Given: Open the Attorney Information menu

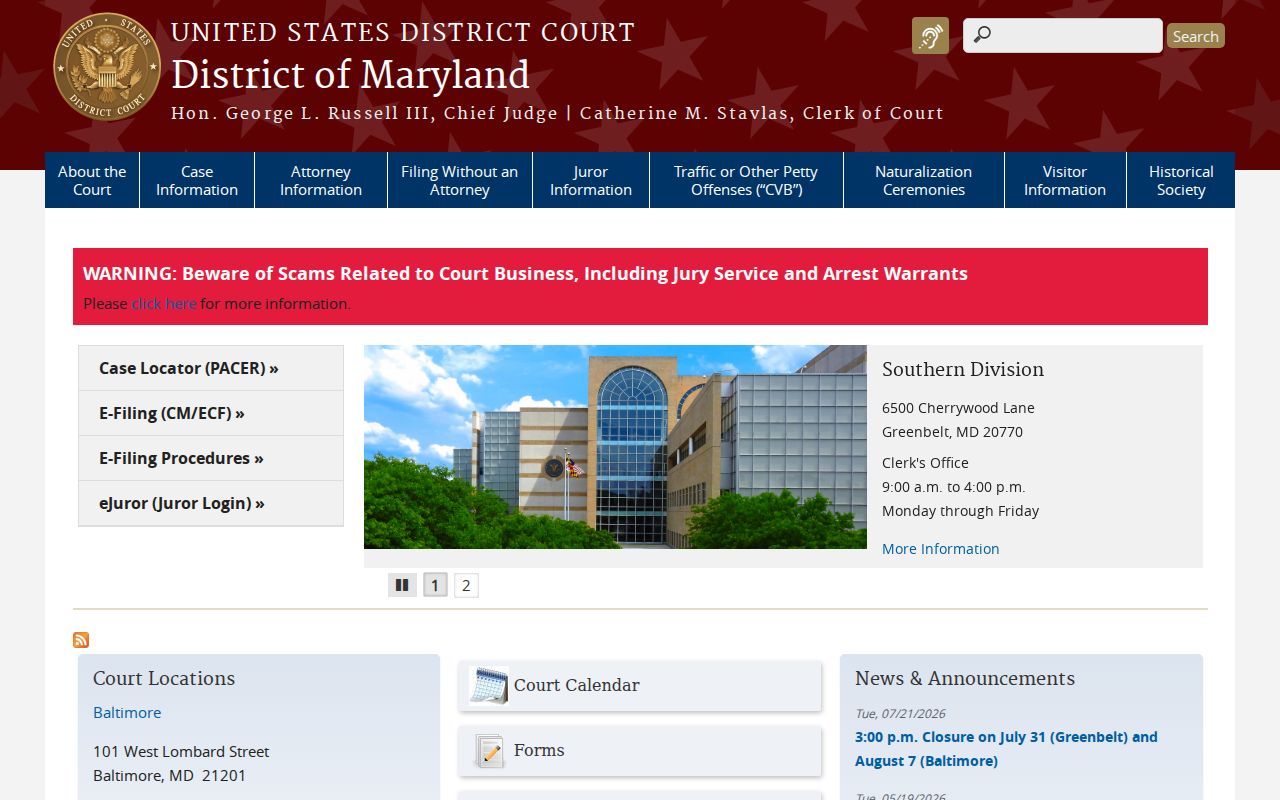Looking at the screenshot, I should [x=321, y=180].
